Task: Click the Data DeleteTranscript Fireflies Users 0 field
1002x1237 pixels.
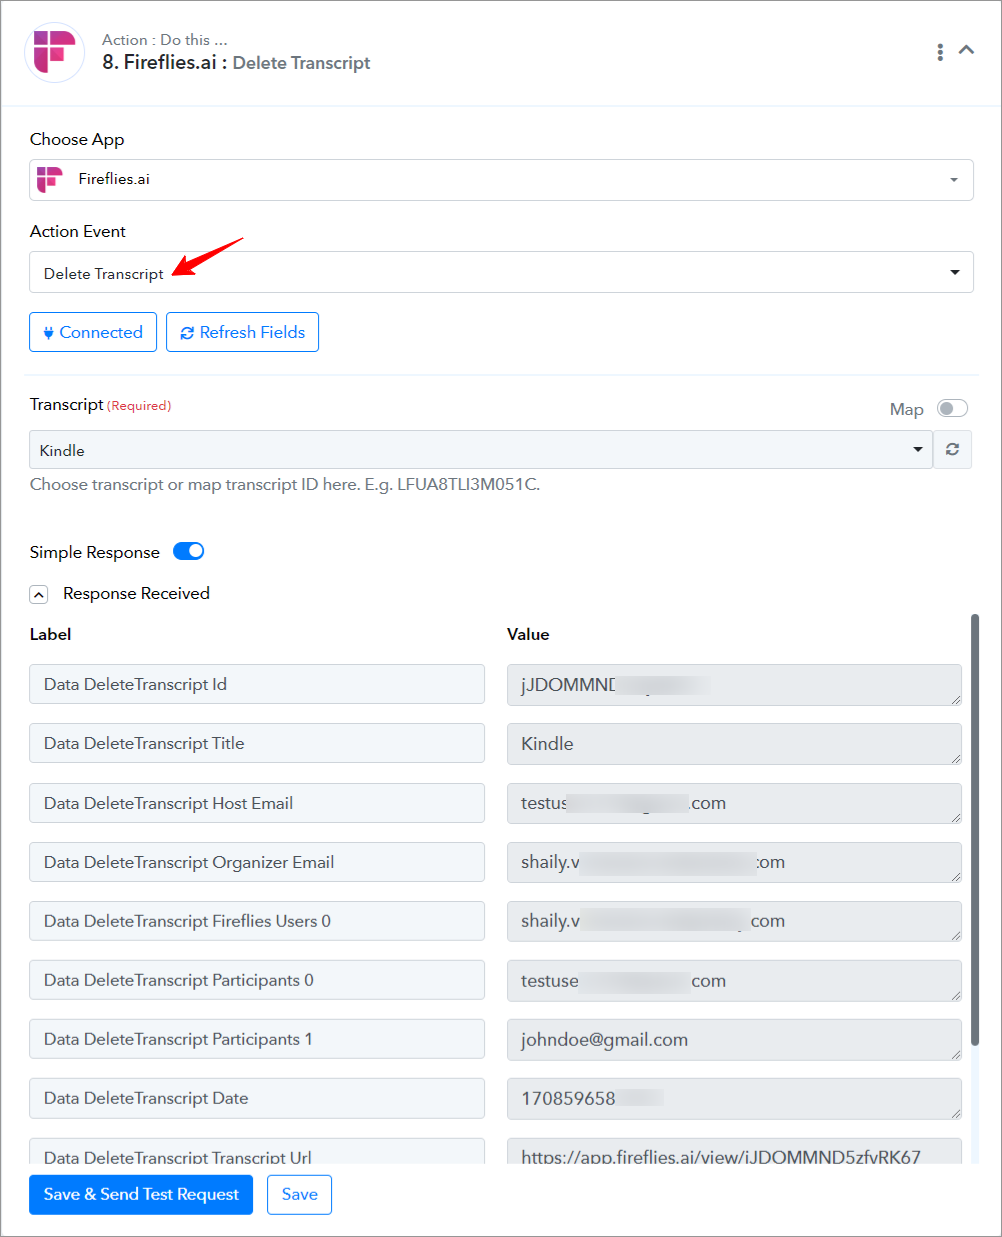Action: pyautogui.click(x=257, y=921)
